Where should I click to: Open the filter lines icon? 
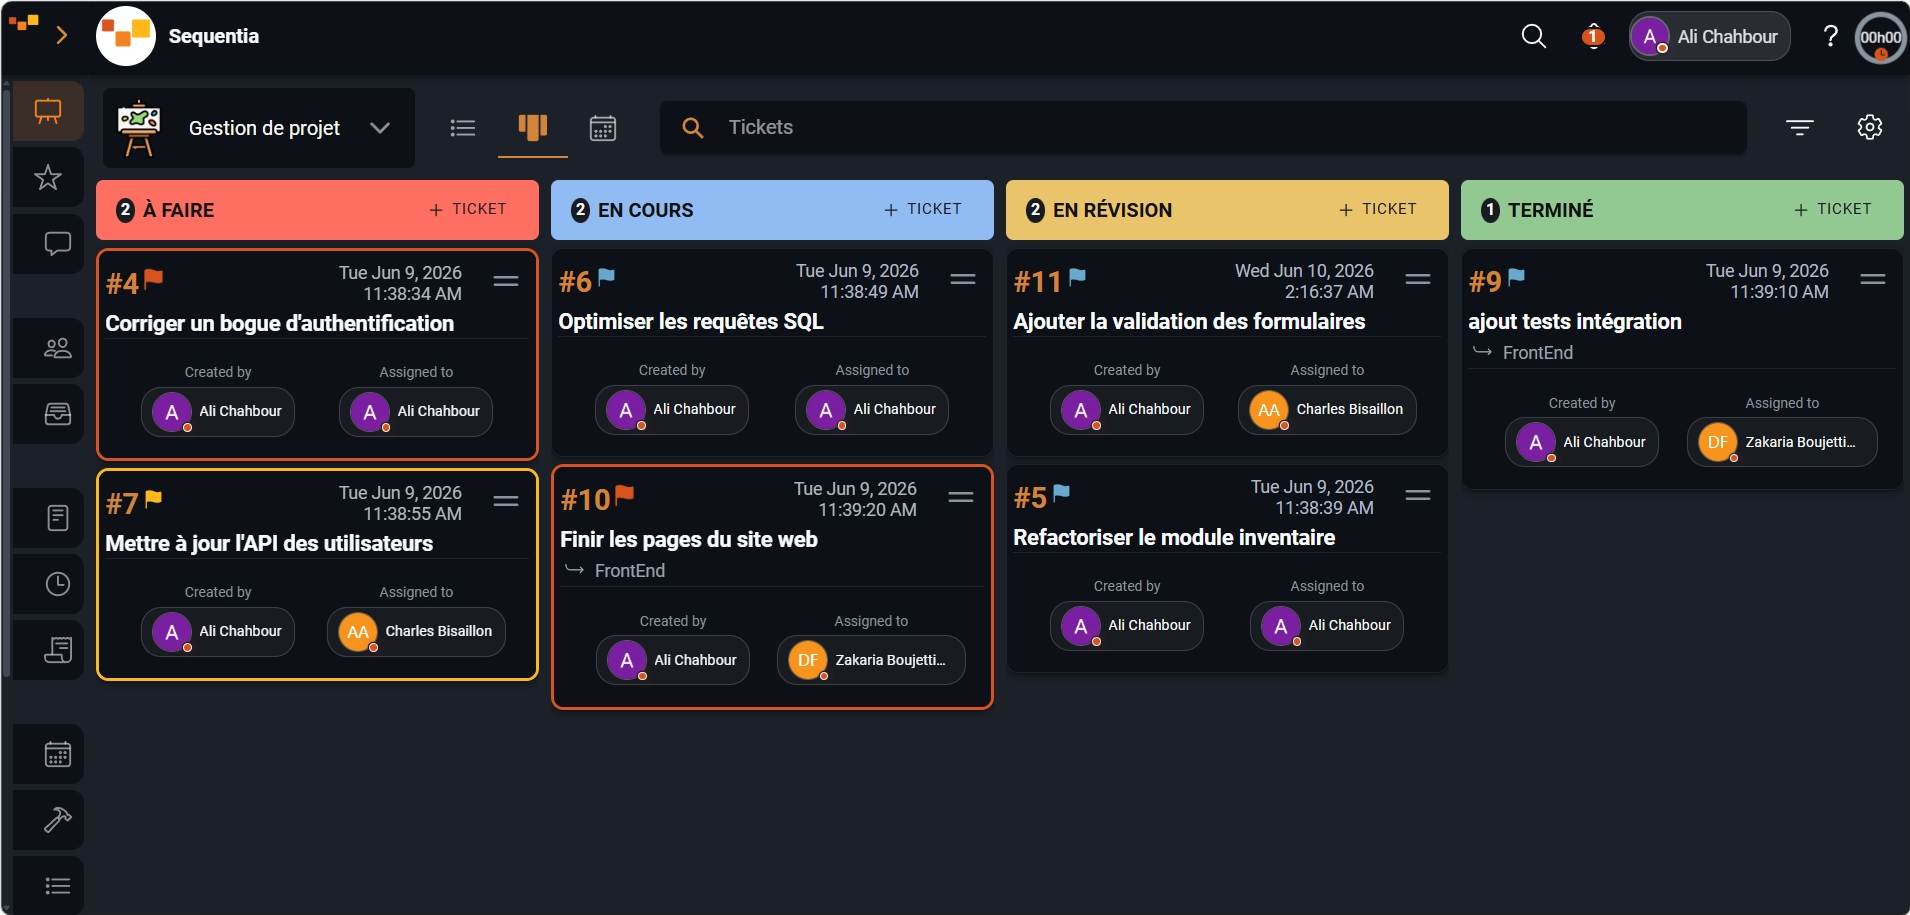[x=1799, y=127]
